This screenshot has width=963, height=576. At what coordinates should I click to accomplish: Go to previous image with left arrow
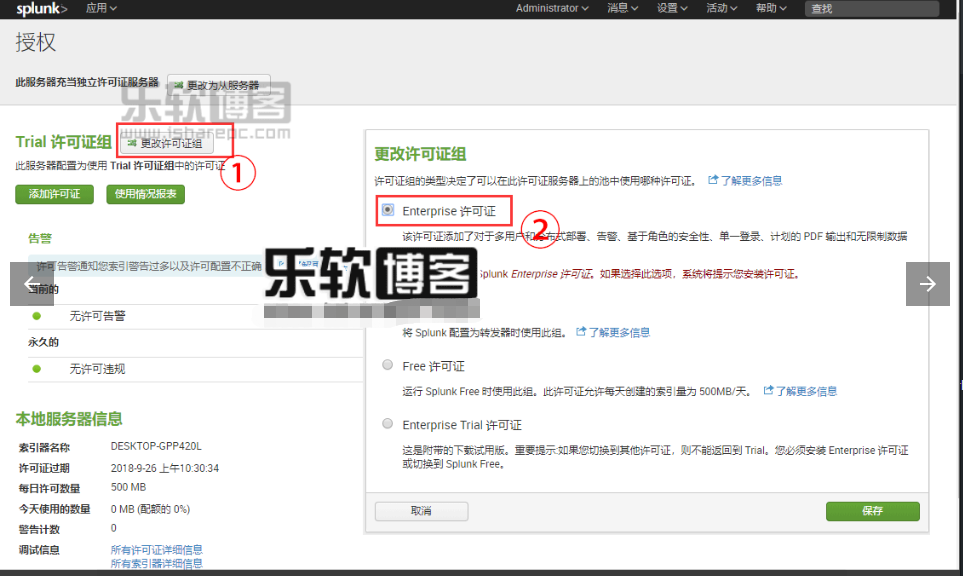(x=32, y=284)
